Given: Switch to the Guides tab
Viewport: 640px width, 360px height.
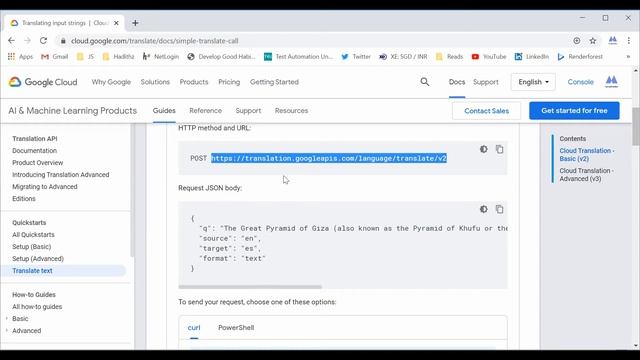Looking at the screenshot, I should (x=164, y=111).
